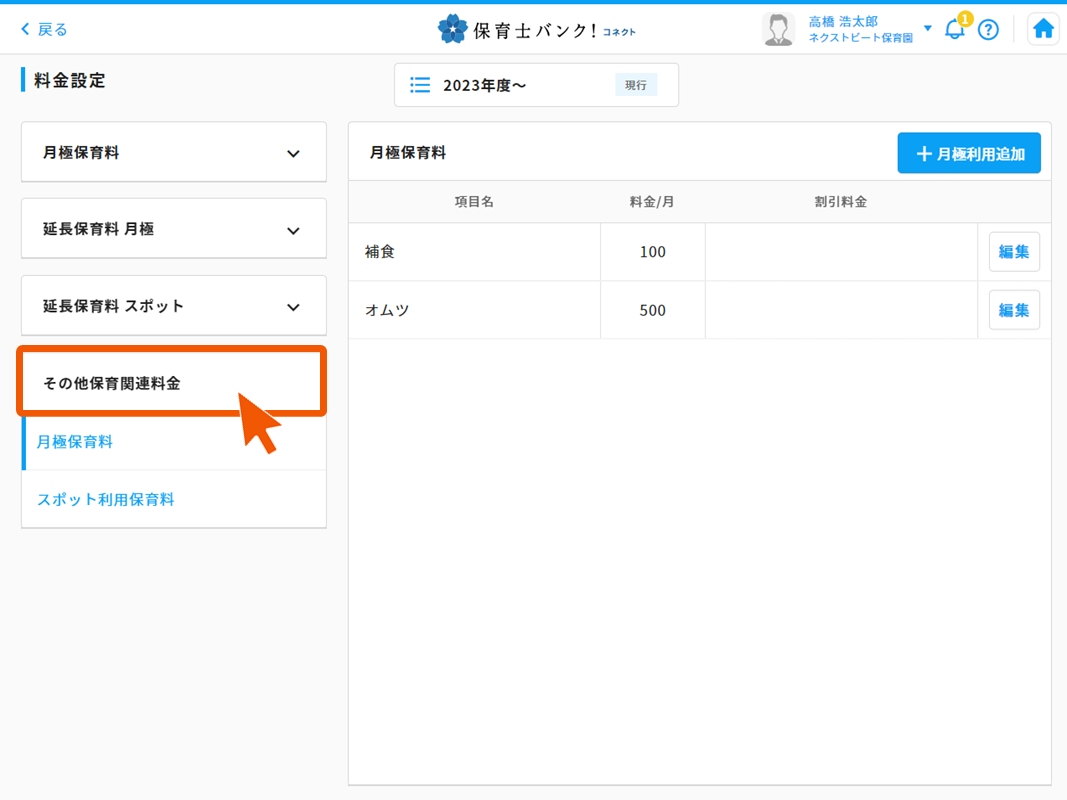
Task: Open the help question mark icon
Action: point(988,29)
